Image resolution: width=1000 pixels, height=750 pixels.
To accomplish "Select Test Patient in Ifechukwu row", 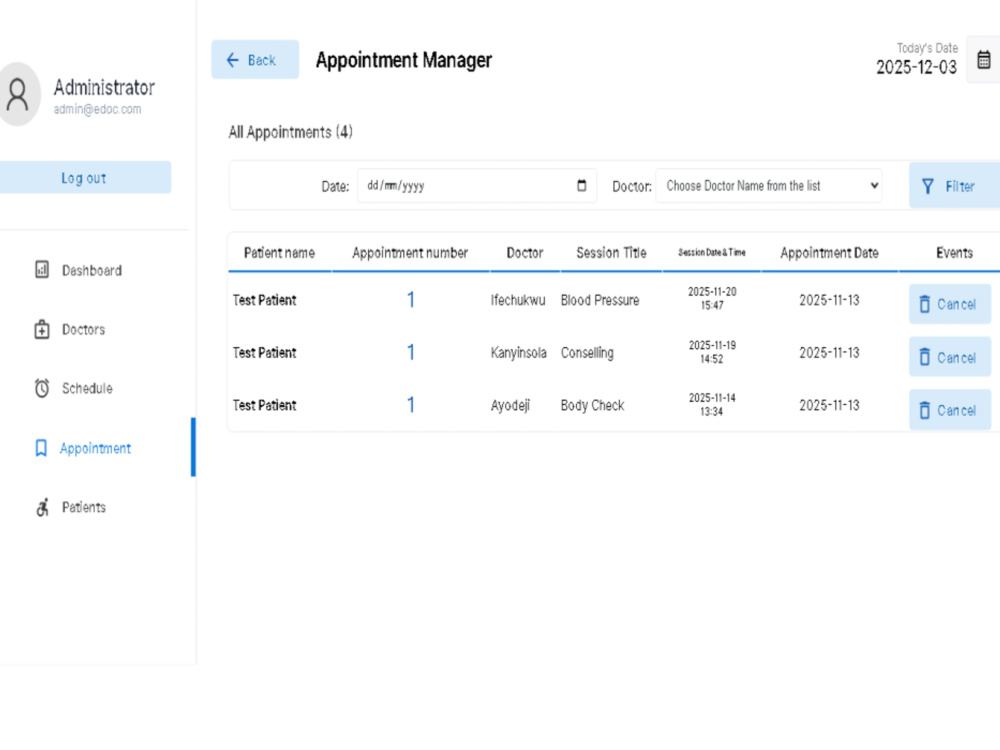I will [x=265, y=300].
